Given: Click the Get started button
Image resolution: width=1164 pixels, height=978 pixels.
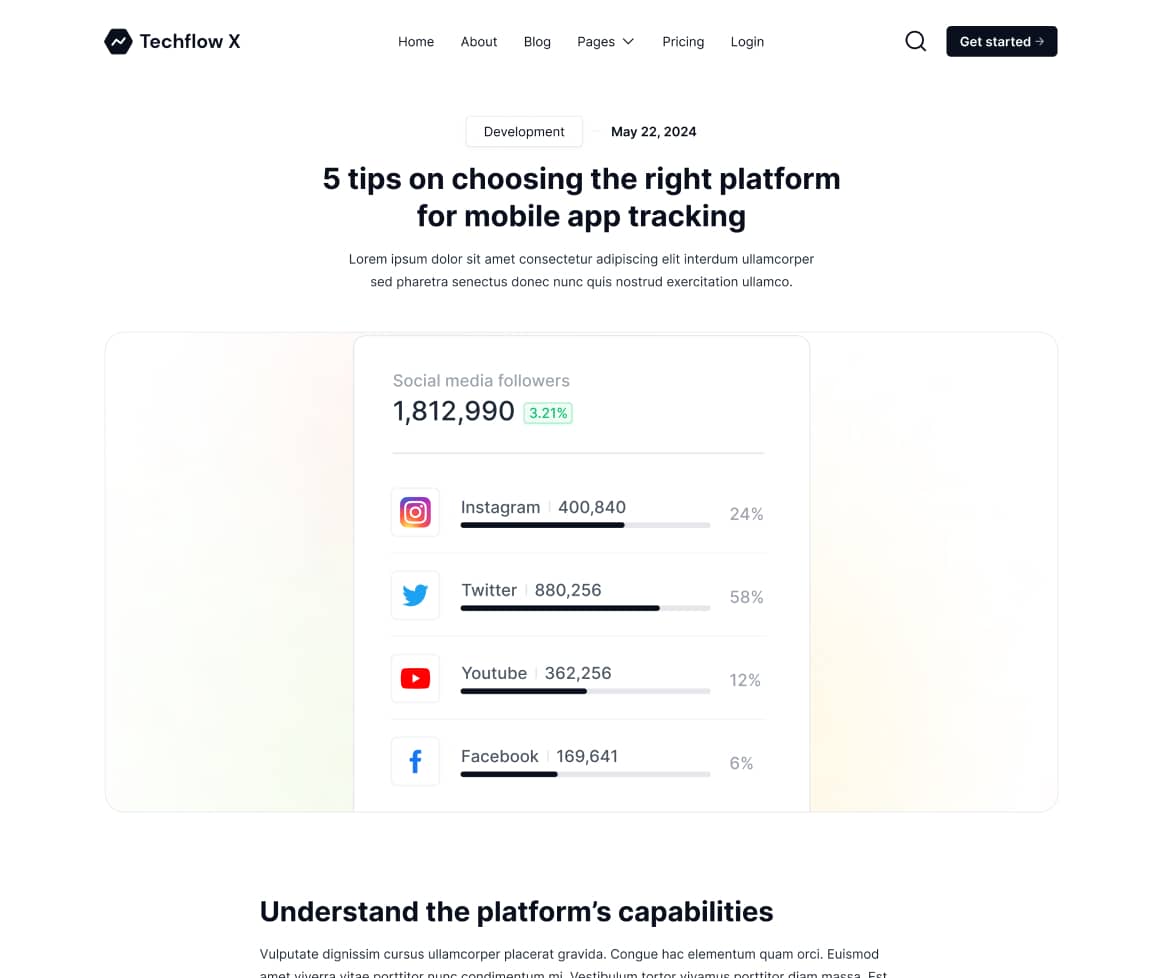Looking at the screenshot, I should pos(1001,41).
